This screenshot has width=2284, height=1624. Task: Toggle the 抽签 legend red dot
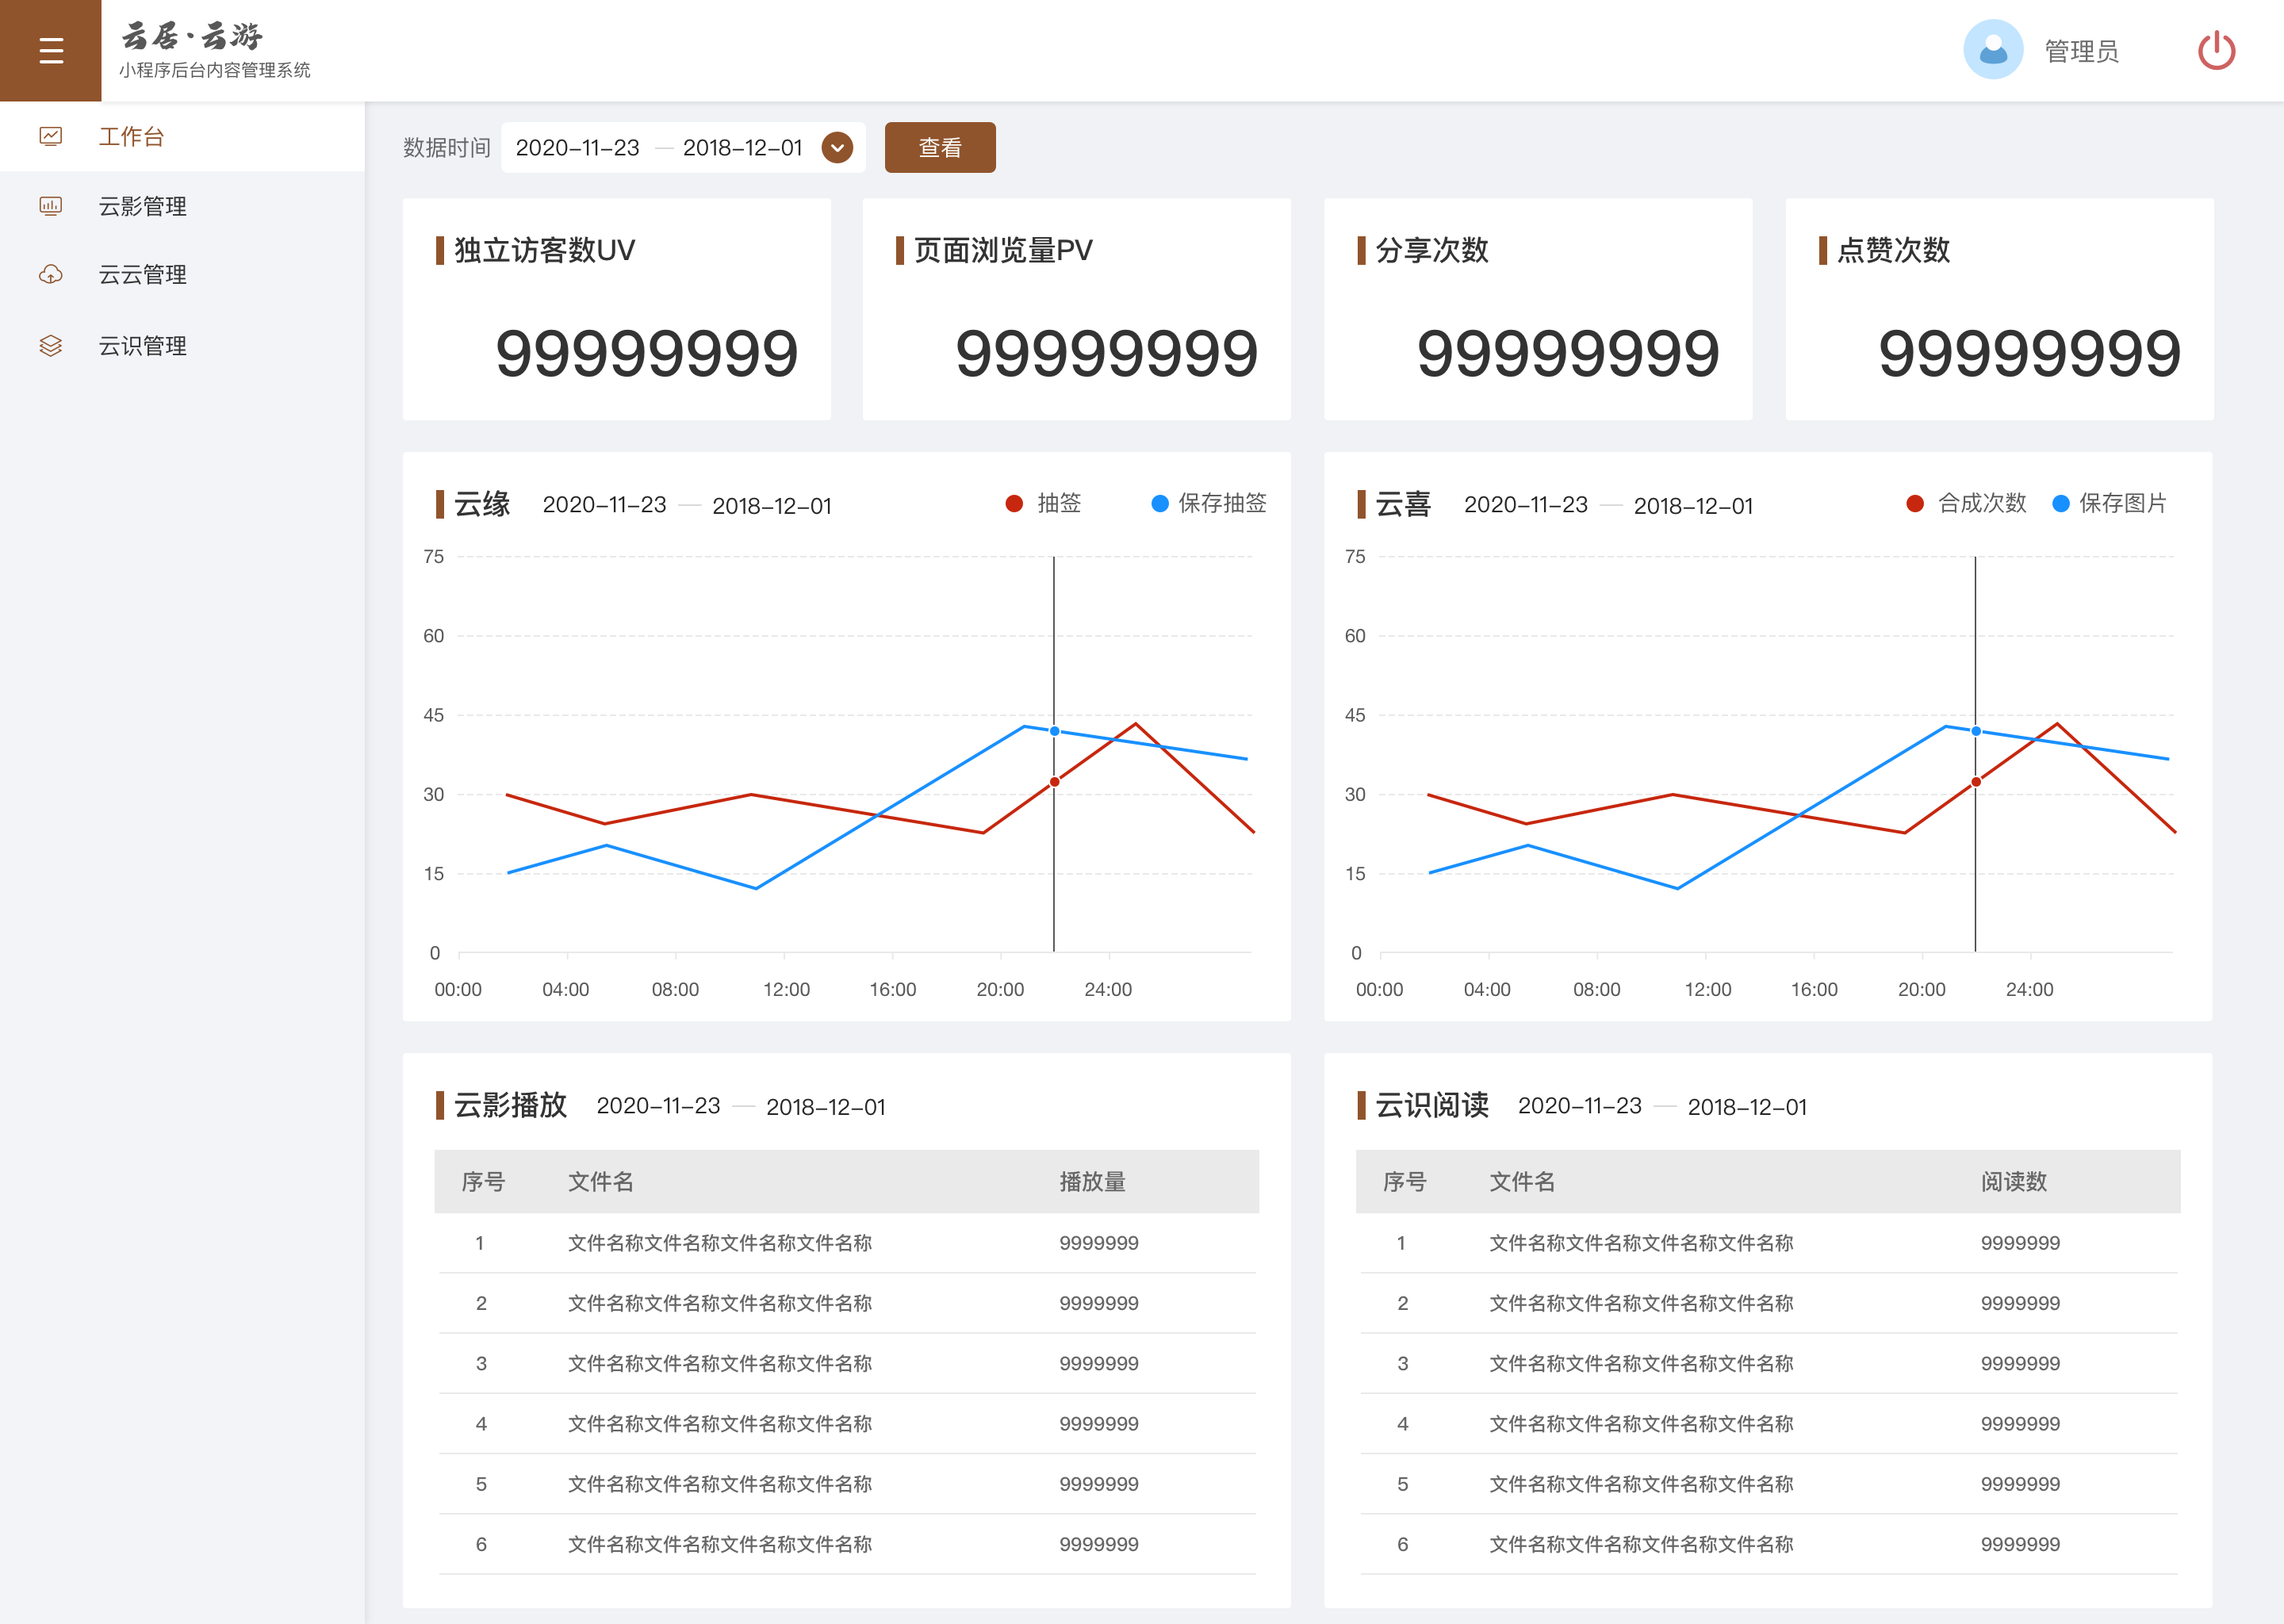pos(1014,503)
